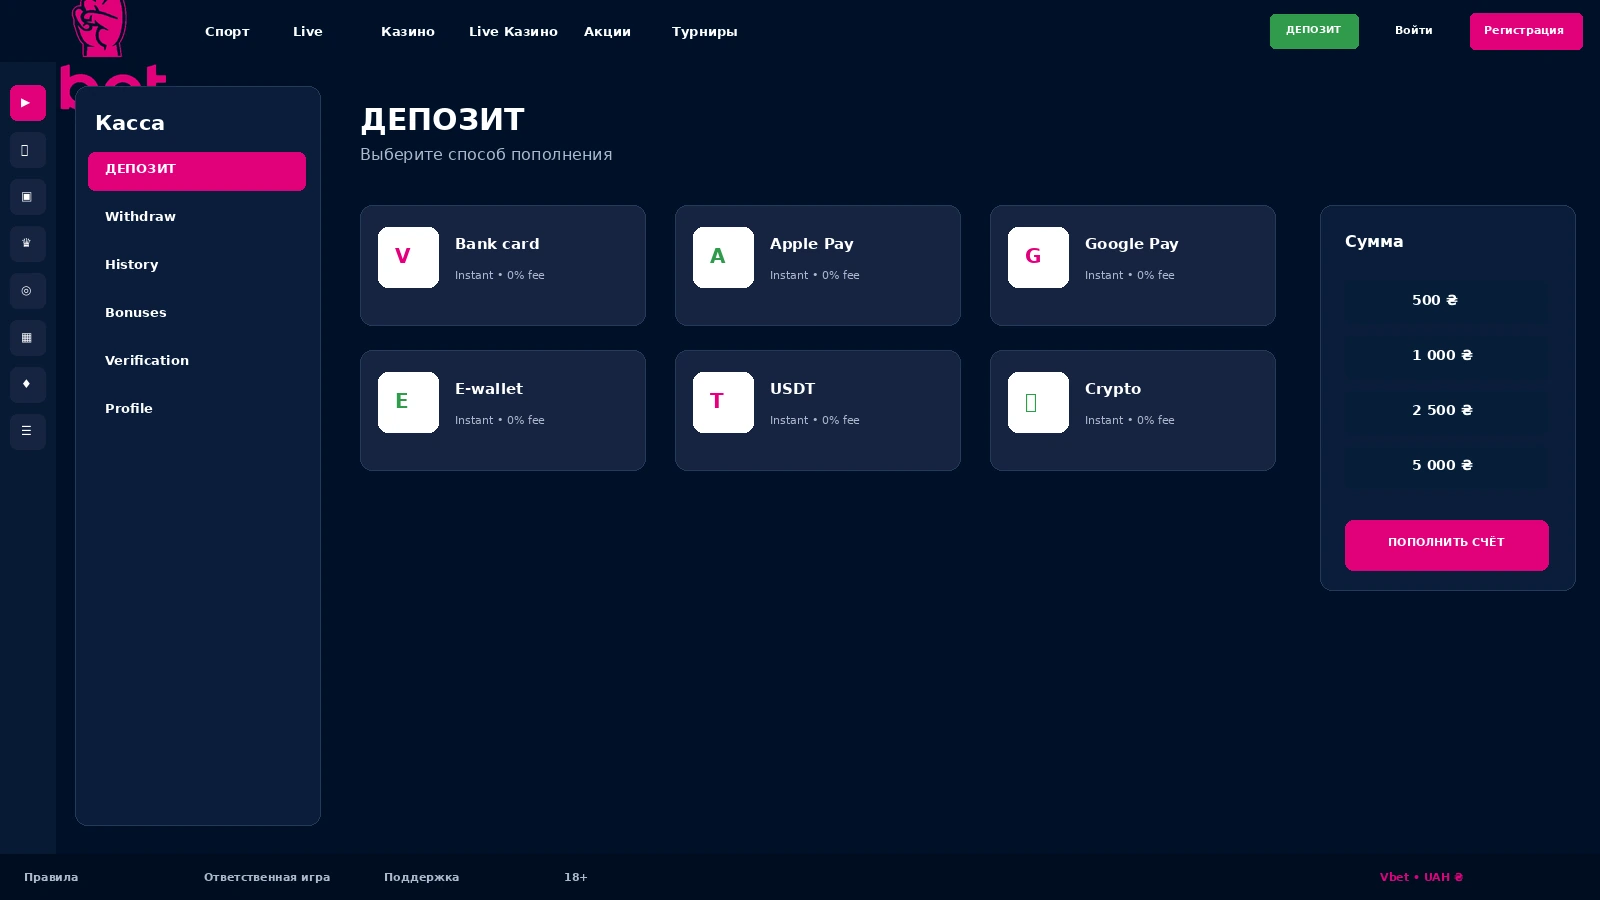Open the chess queen sidebar icon
Image resolution: width=1600 pixels, height=900 pixels.
(28, 244)
